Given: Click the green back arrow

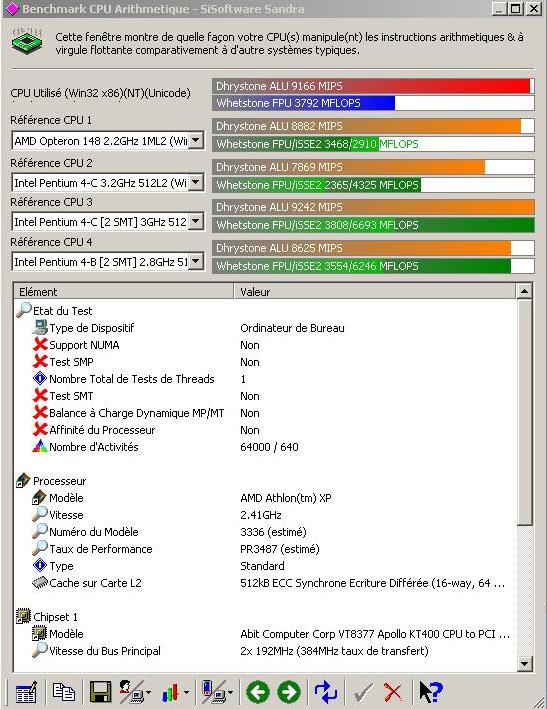Looking at the screenshot, I should pos(258,692).
